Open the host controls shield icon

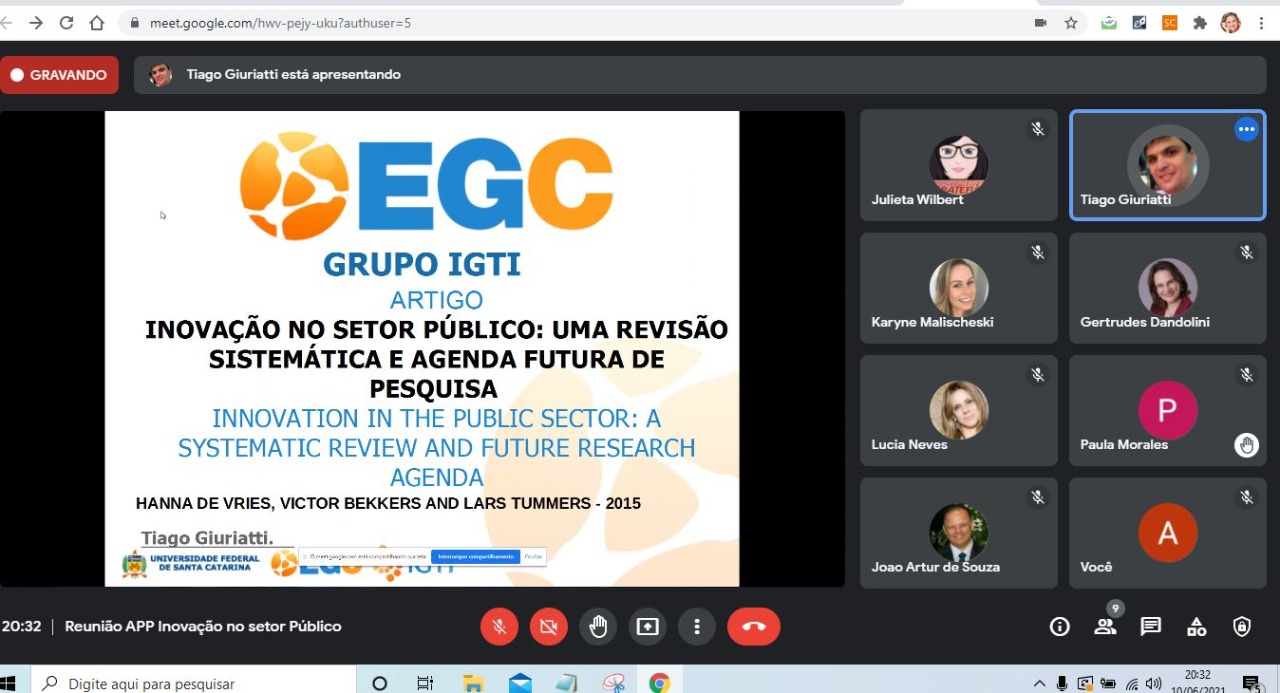pyautogui.click(x=1242, y=627)
